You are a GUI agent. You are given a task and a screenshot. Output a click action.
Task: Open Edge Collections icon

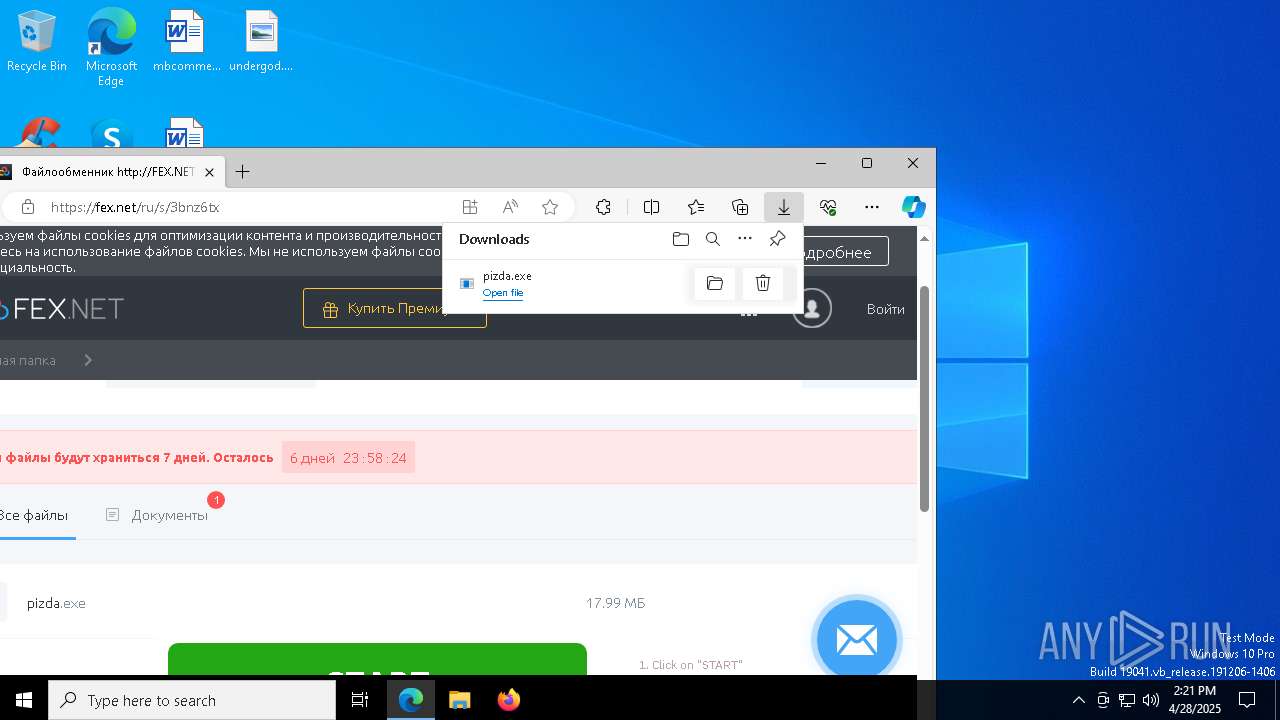point(740,207)
